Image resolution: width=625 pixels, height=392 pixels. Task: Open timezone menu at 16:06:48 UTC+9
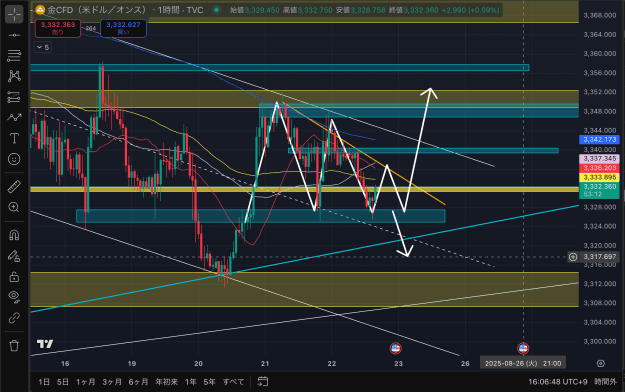point(558,382)
